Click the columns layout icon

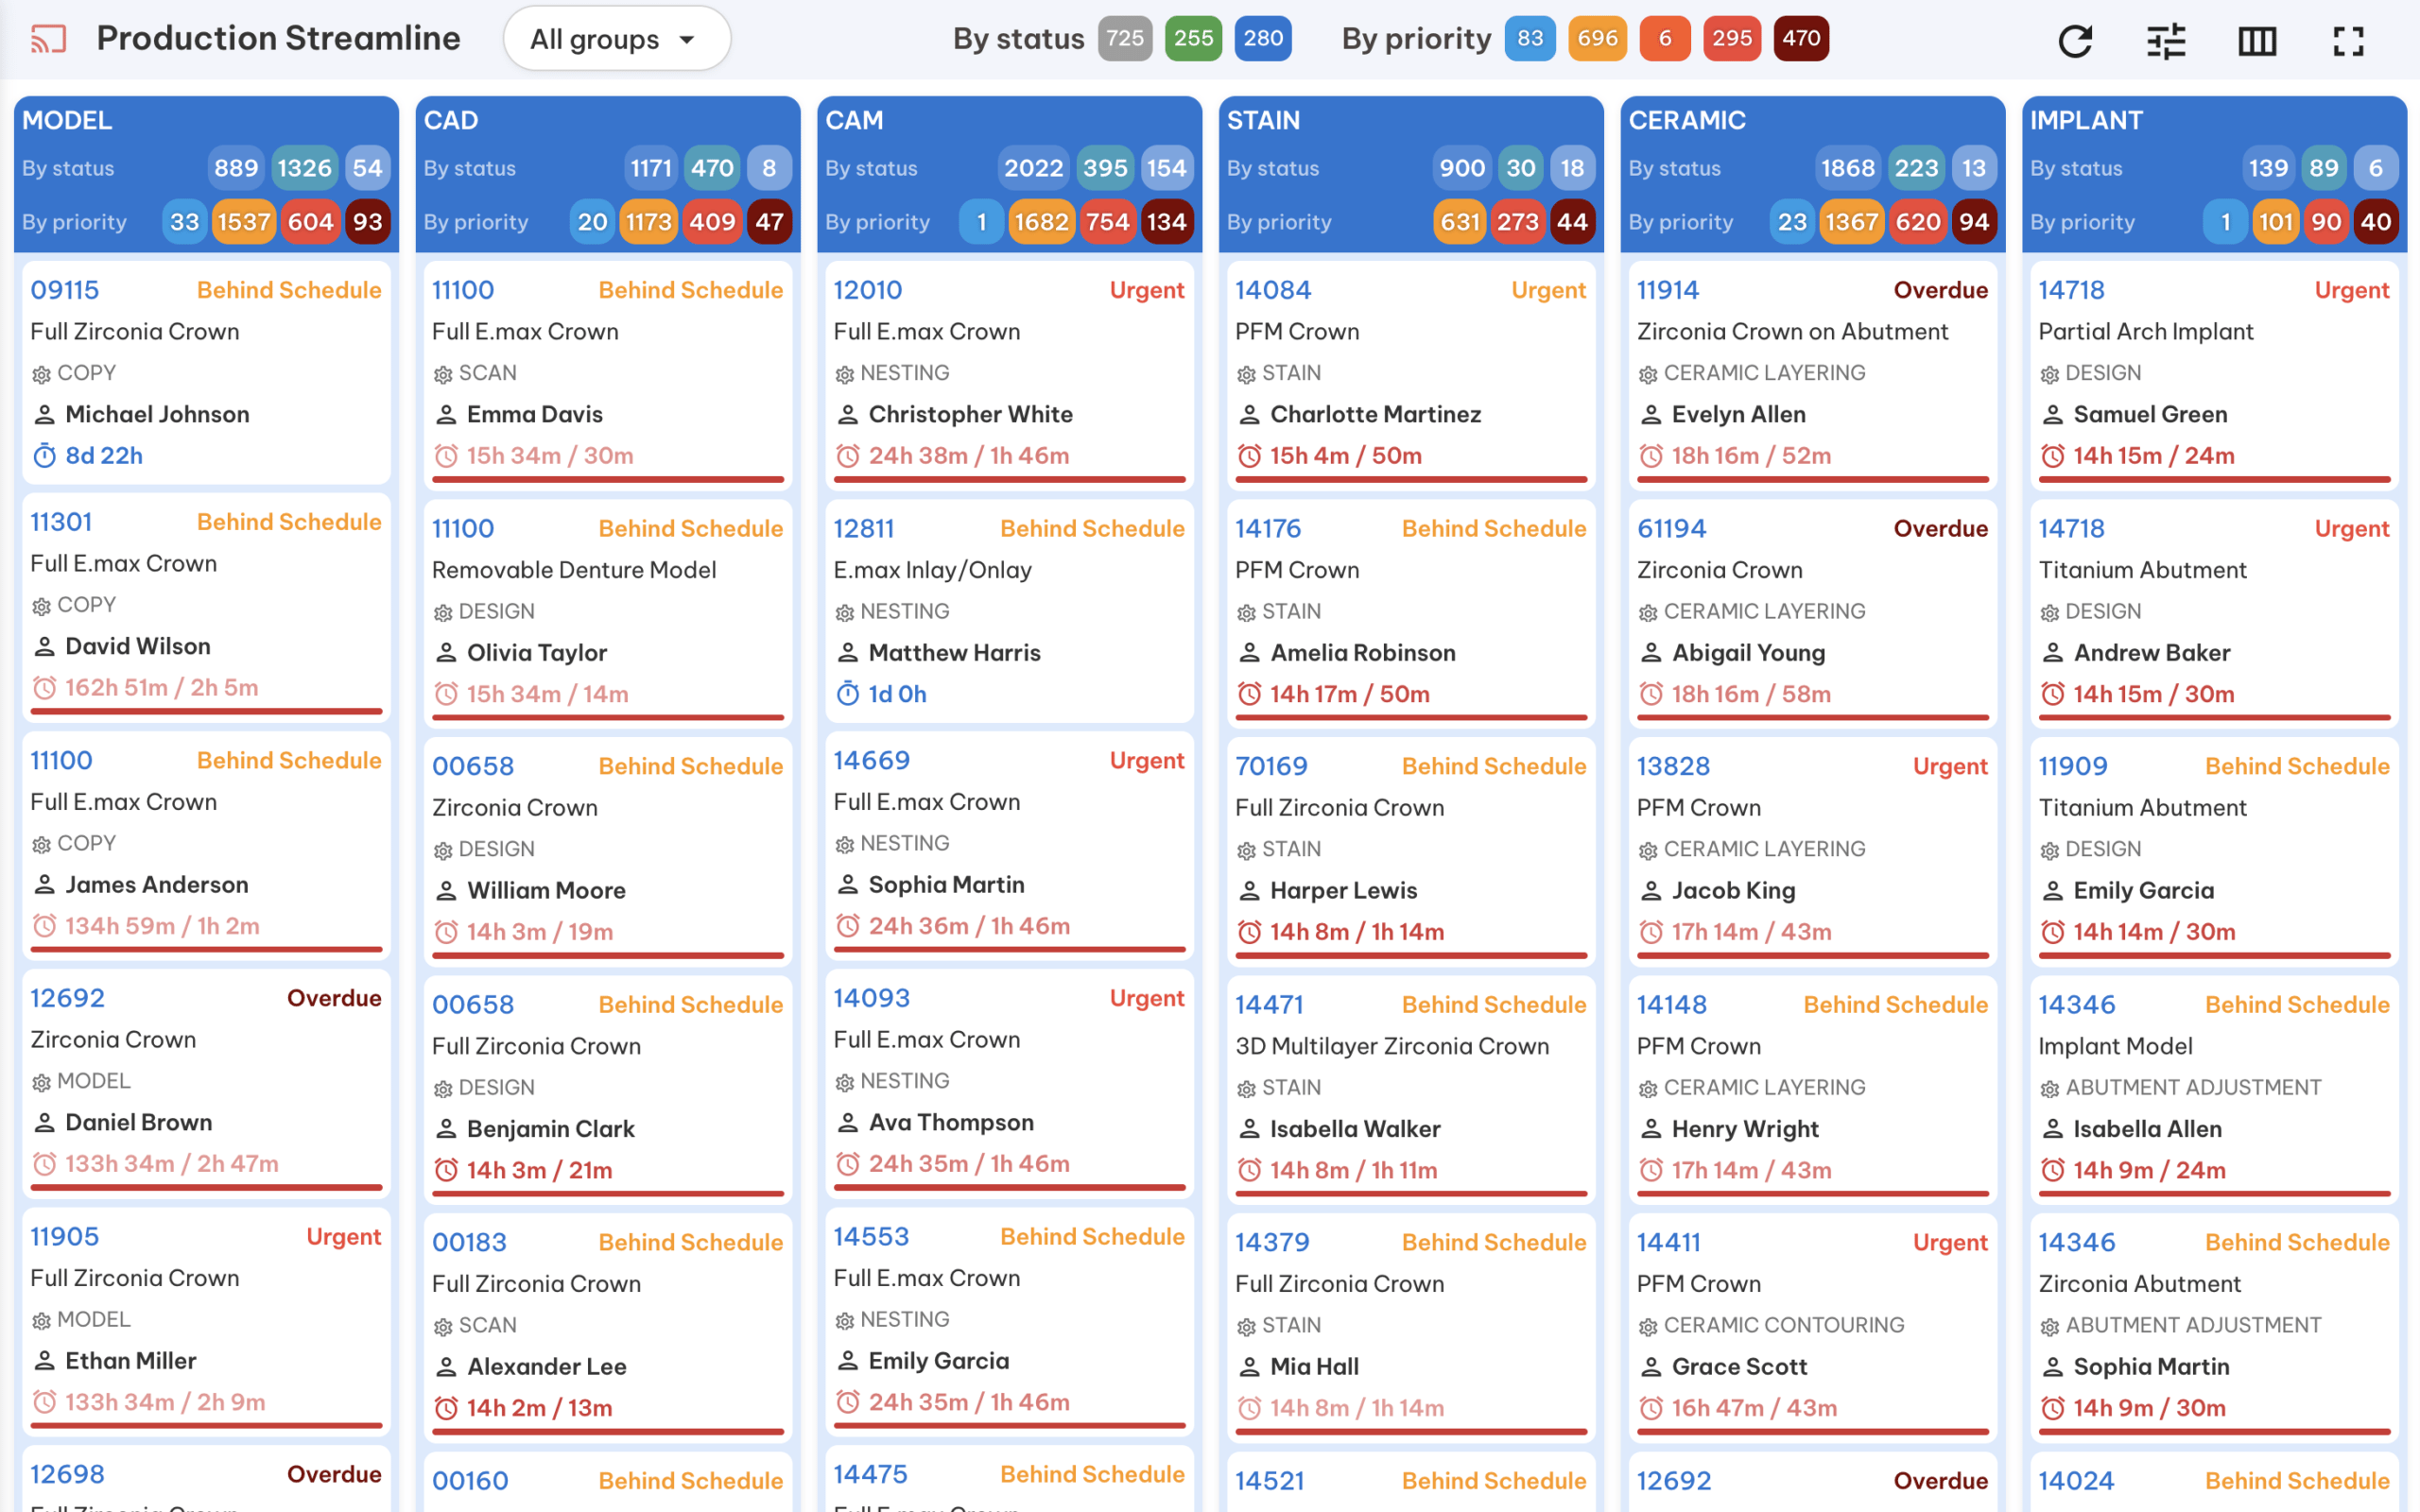coord(2257,40)
